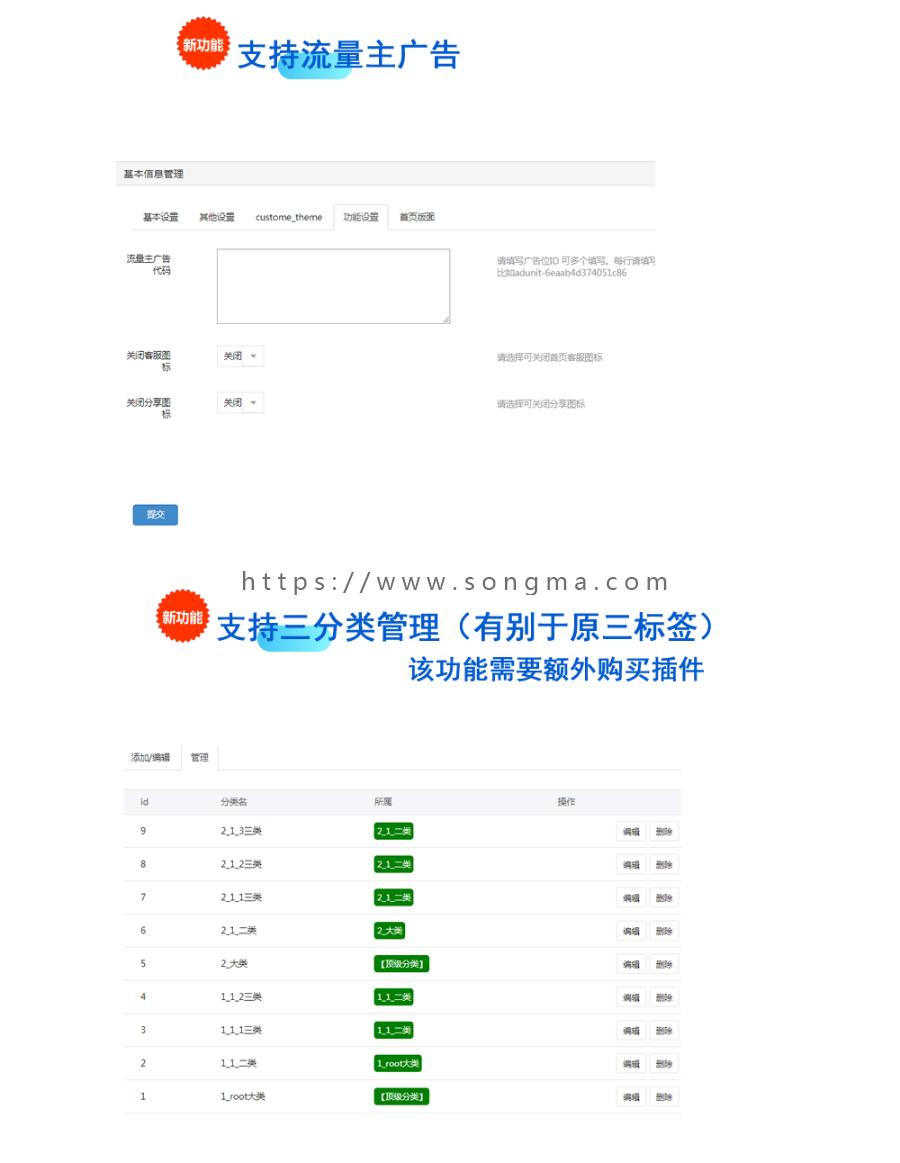
Task: Delete the 1_root大类 category row
Action: coord(664,1097)
